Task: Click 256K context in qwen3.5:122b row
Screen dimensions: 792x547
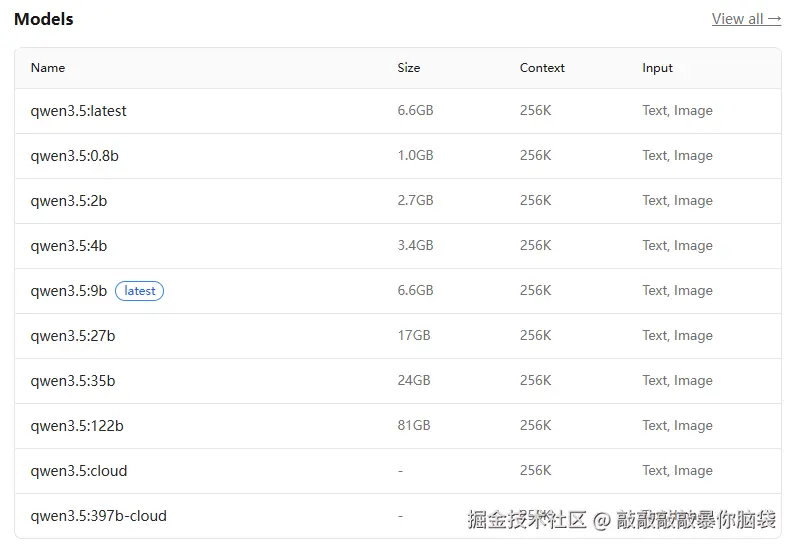Action: [x=535, y=425]
